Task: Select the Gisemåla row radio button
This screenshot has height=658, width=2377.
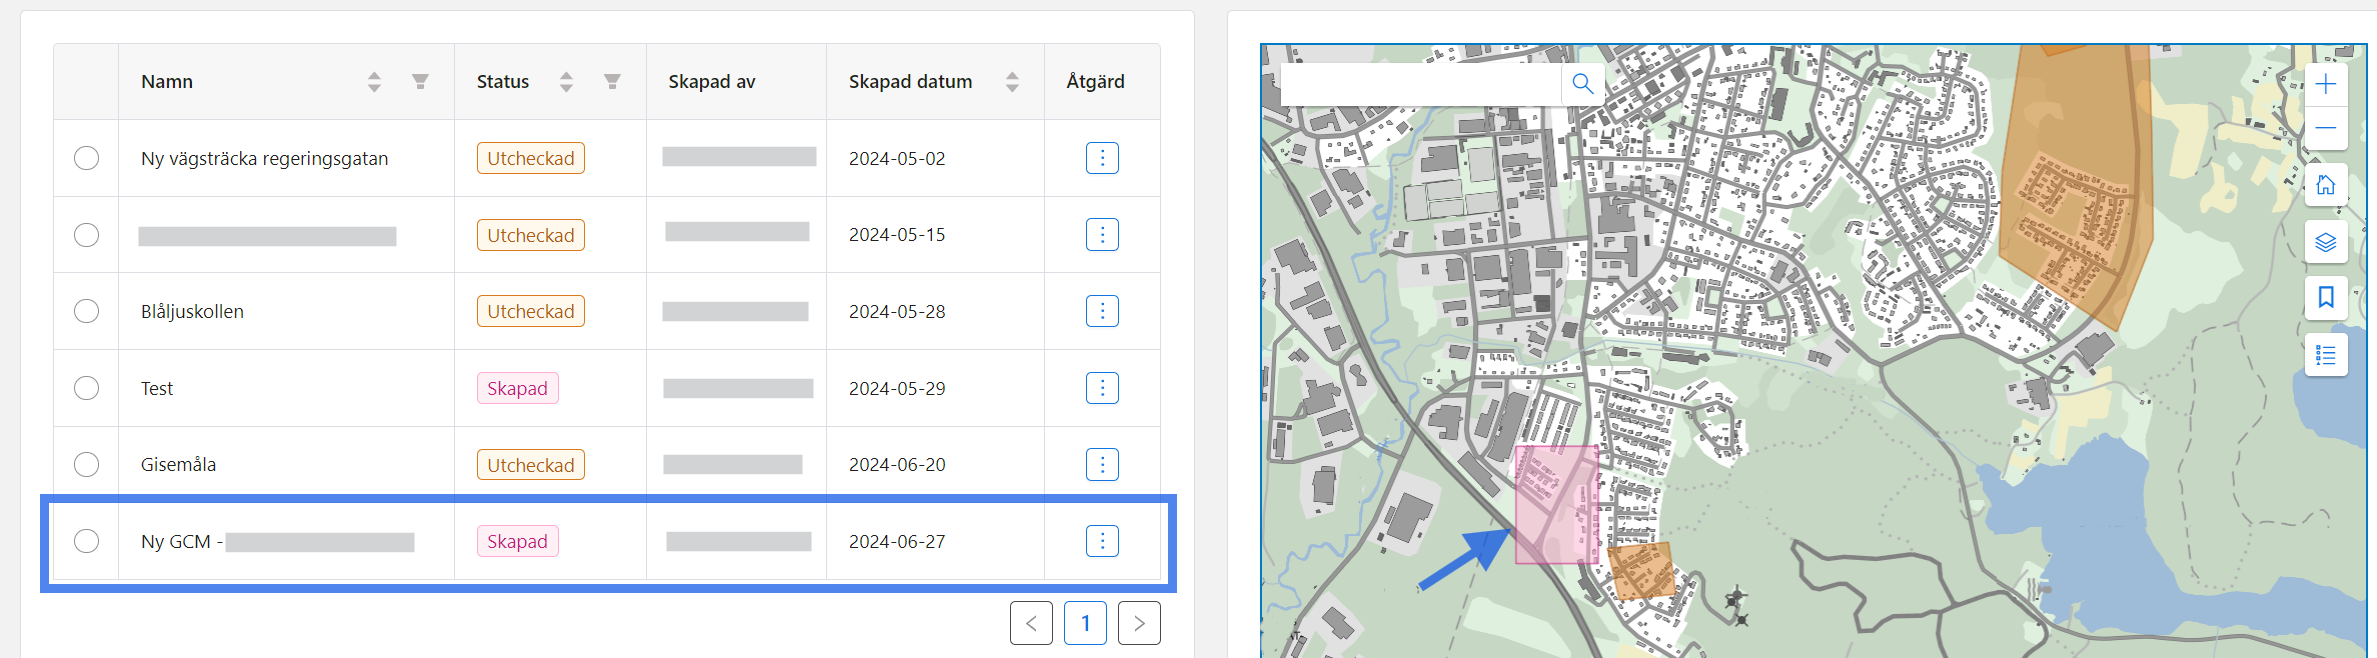Action: [x=87, y=465]
